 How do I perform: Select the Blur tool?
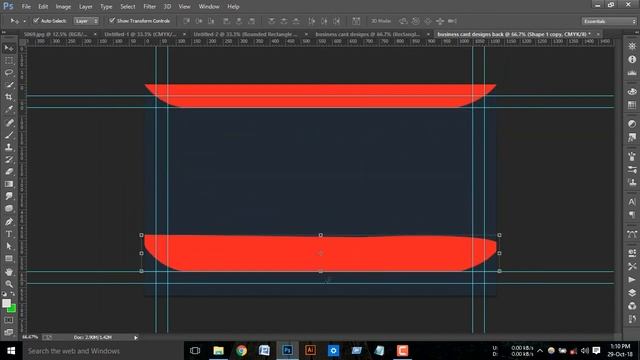(9, 196)
